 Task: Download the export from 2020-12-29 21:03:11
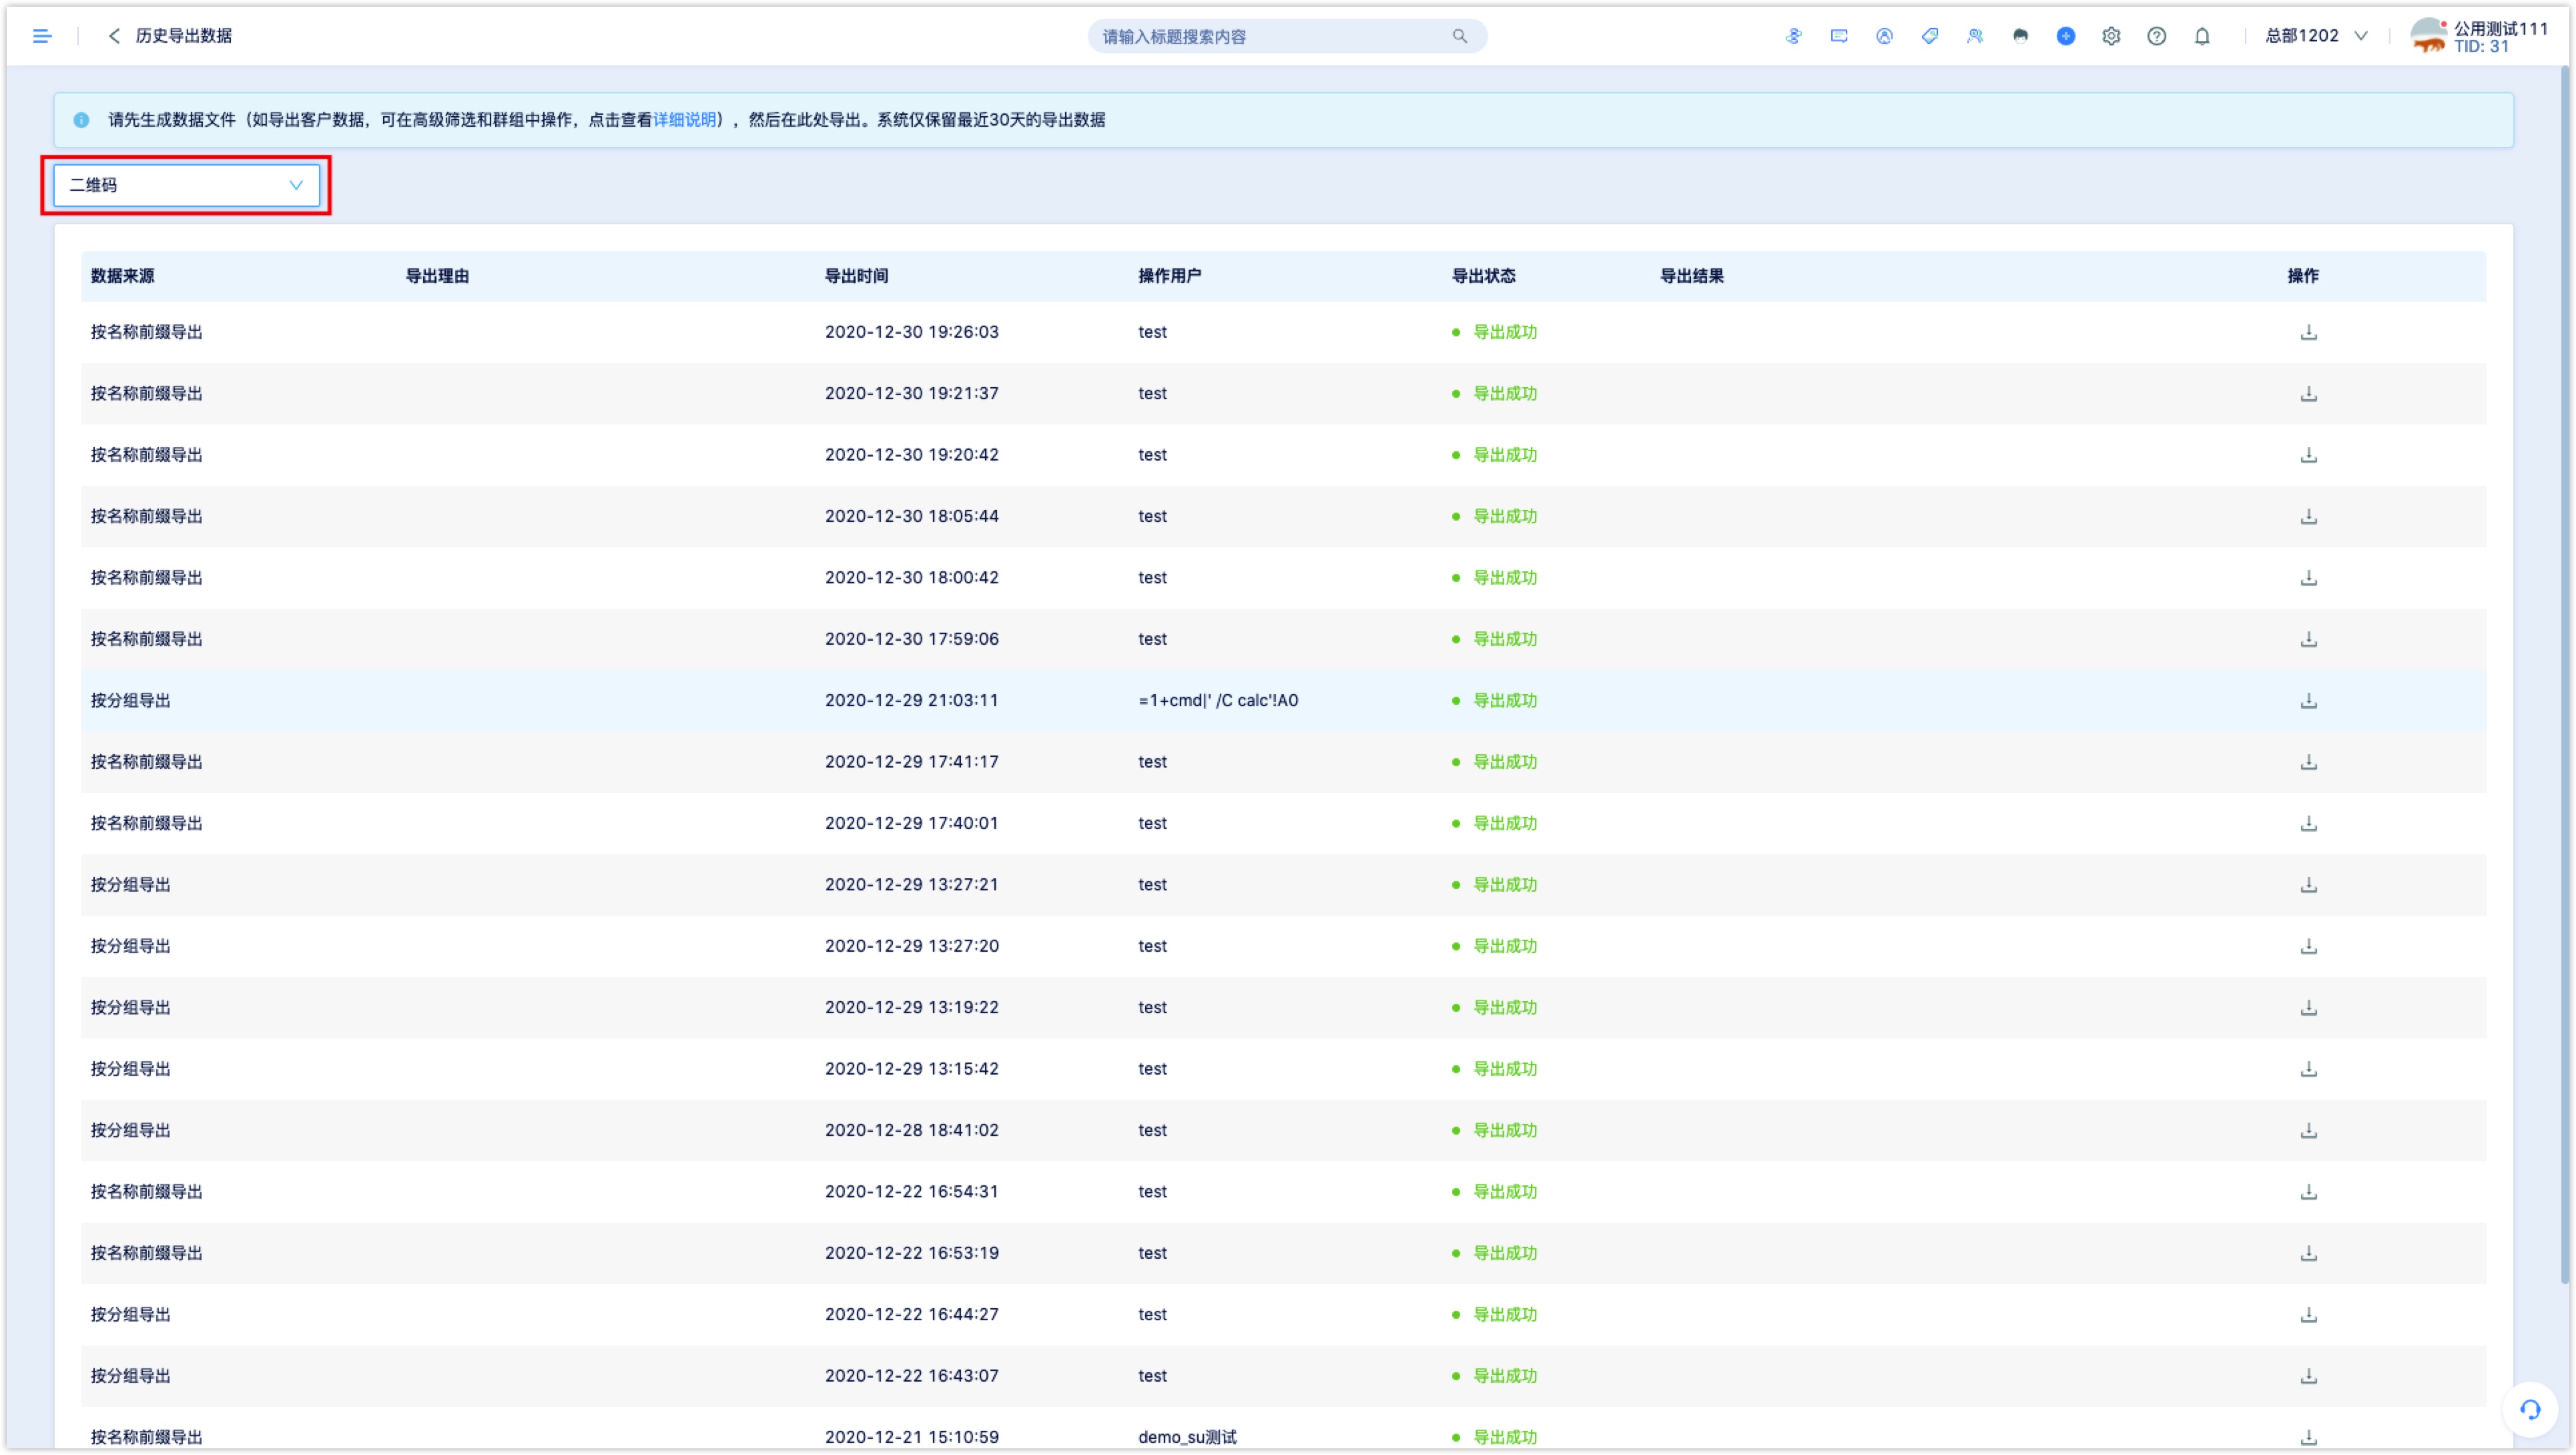point(2308,700)
